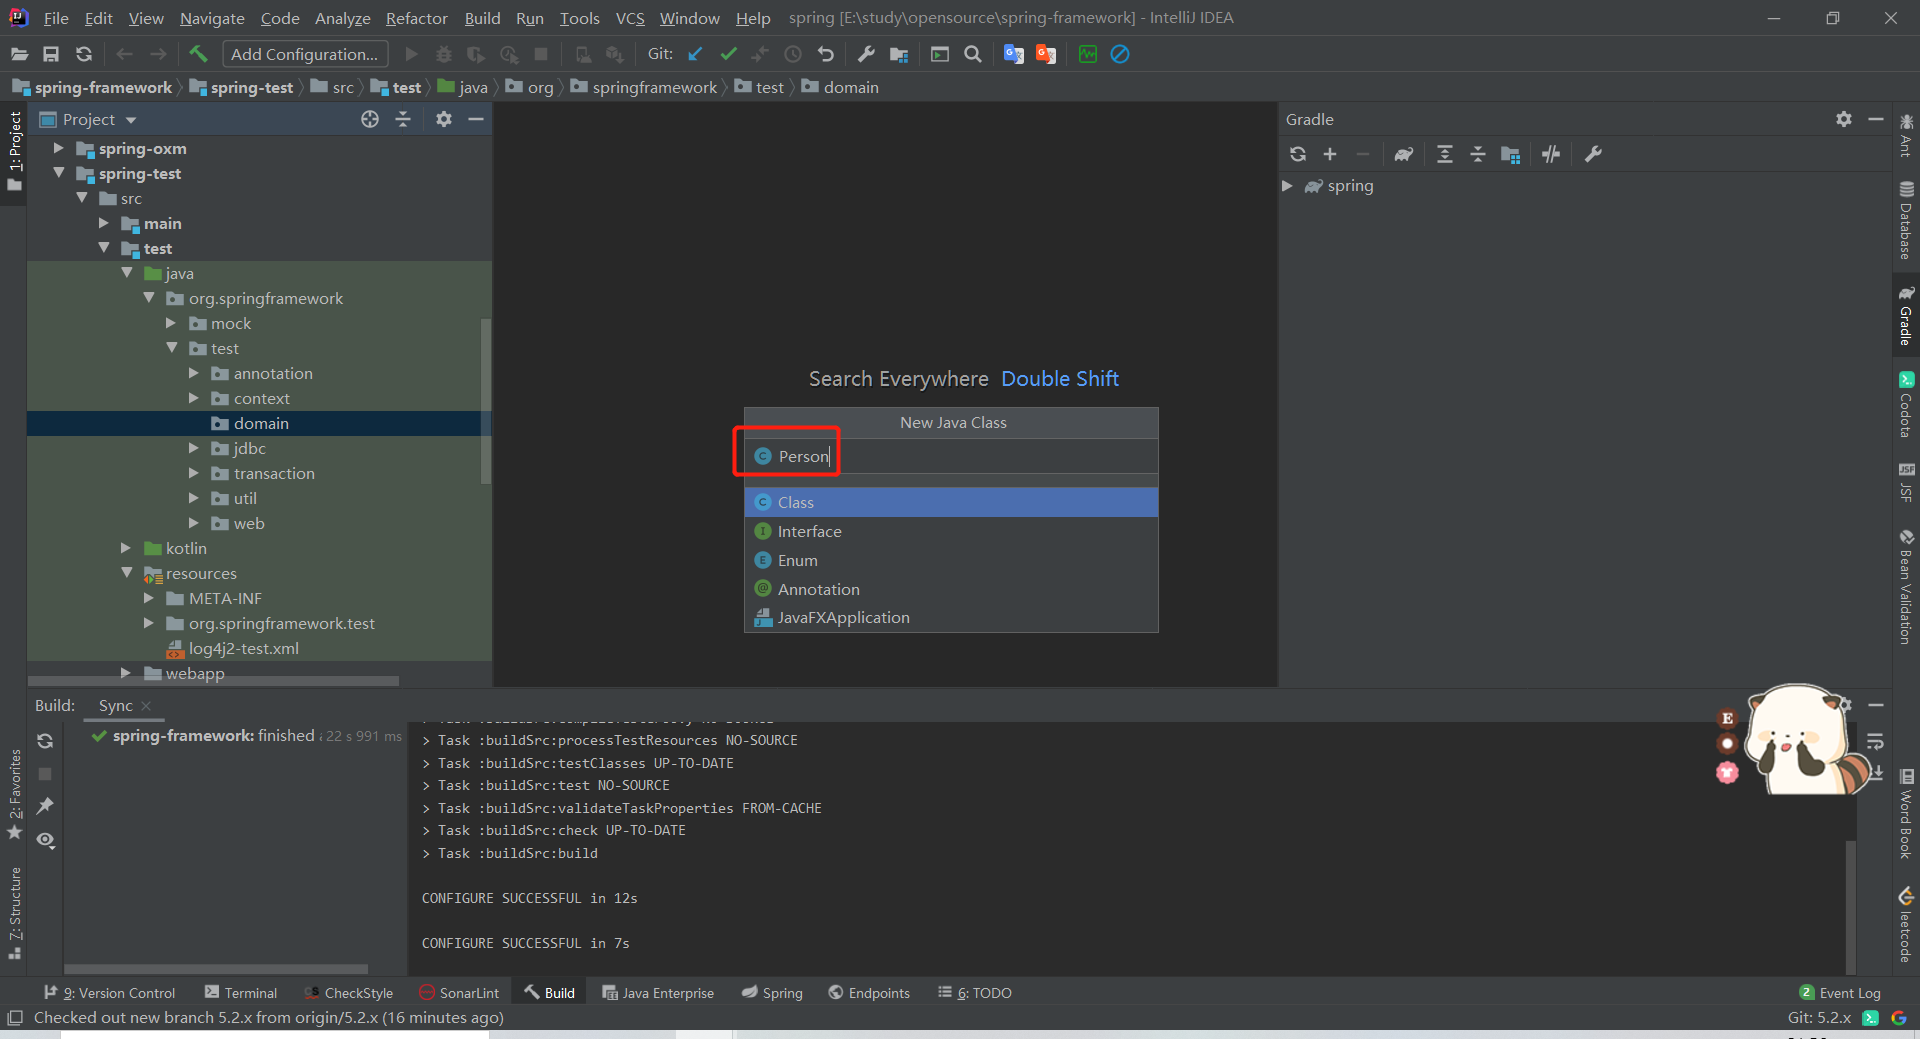1920x1039 pixels.
Task: Click Project tree vertical scrollbar
Action: click(486, 400)
